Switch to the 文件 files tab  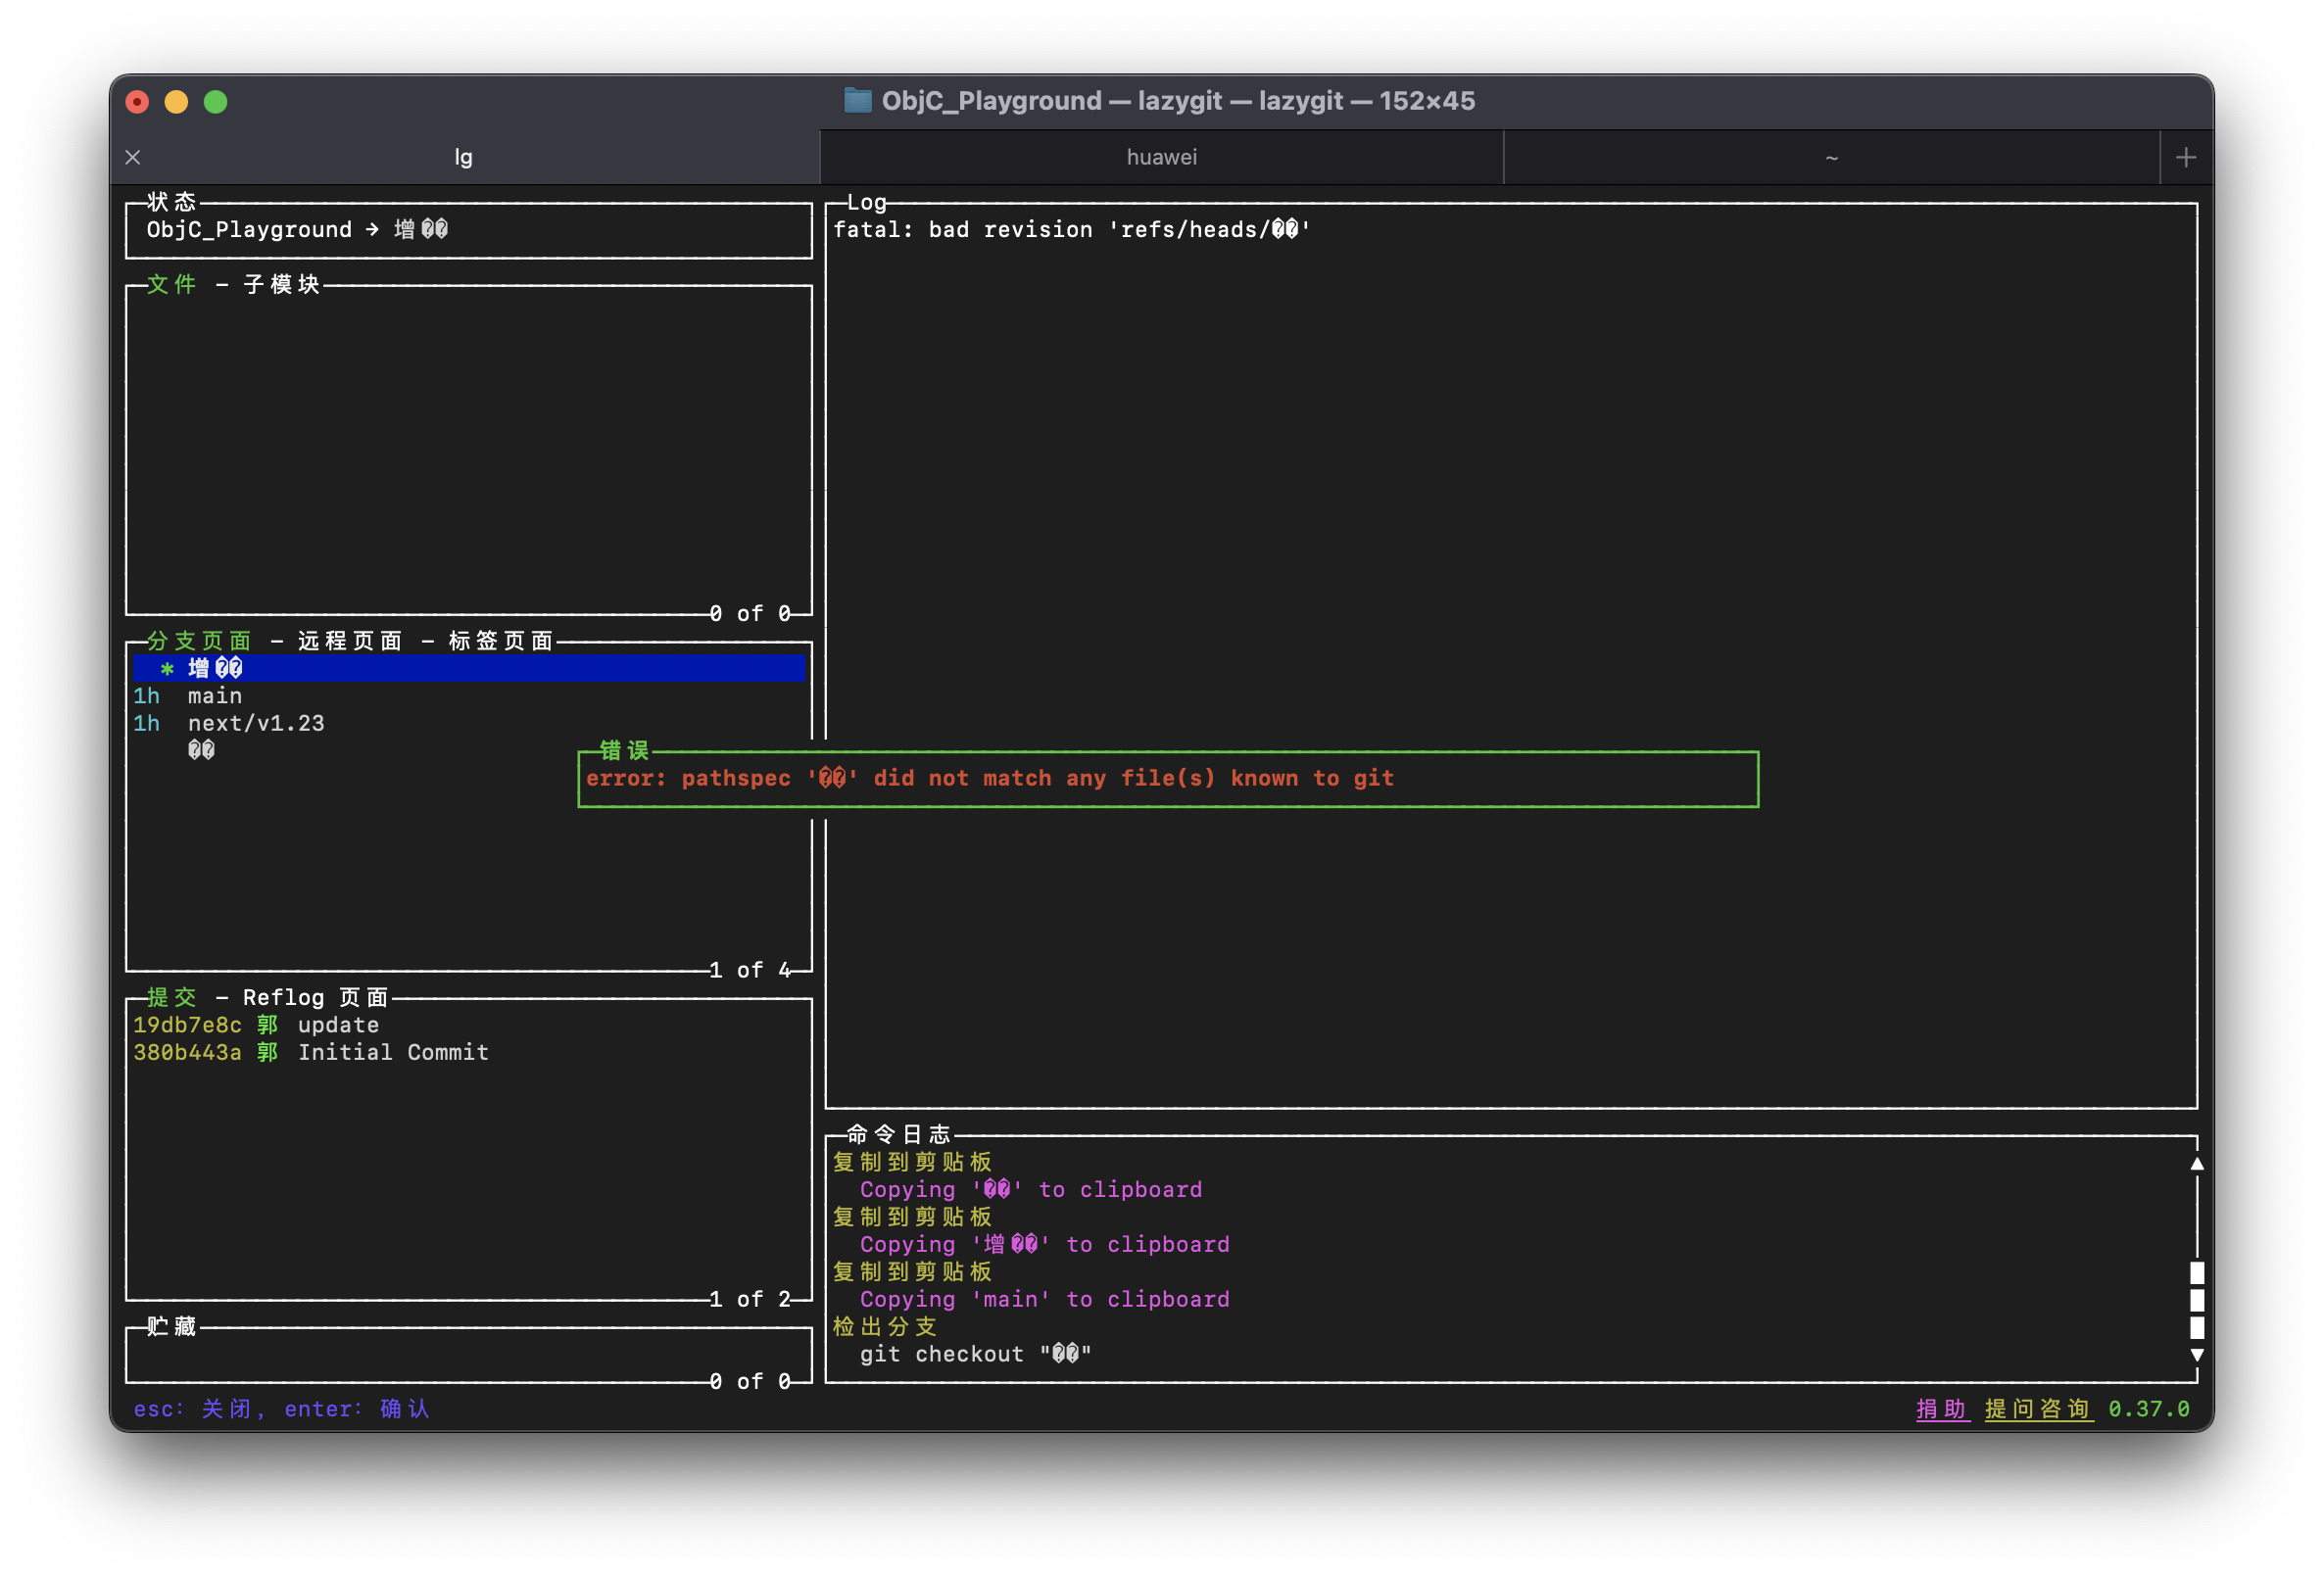[x=172, y=285]
